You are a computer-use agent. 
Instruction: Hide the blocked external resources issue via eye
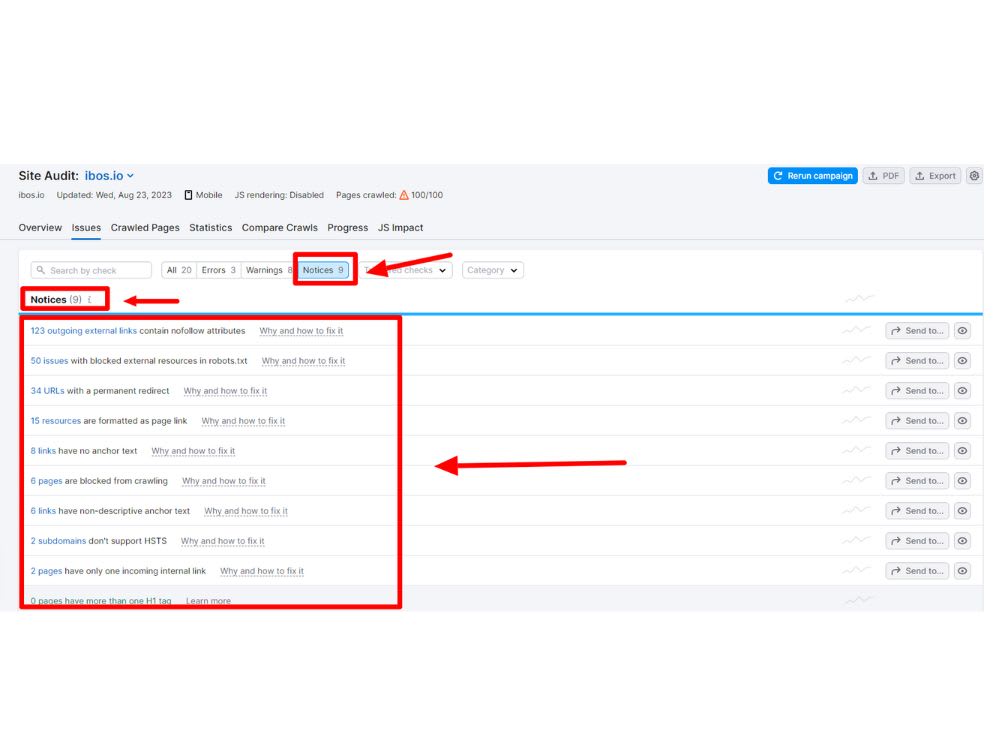click(962, 360)
